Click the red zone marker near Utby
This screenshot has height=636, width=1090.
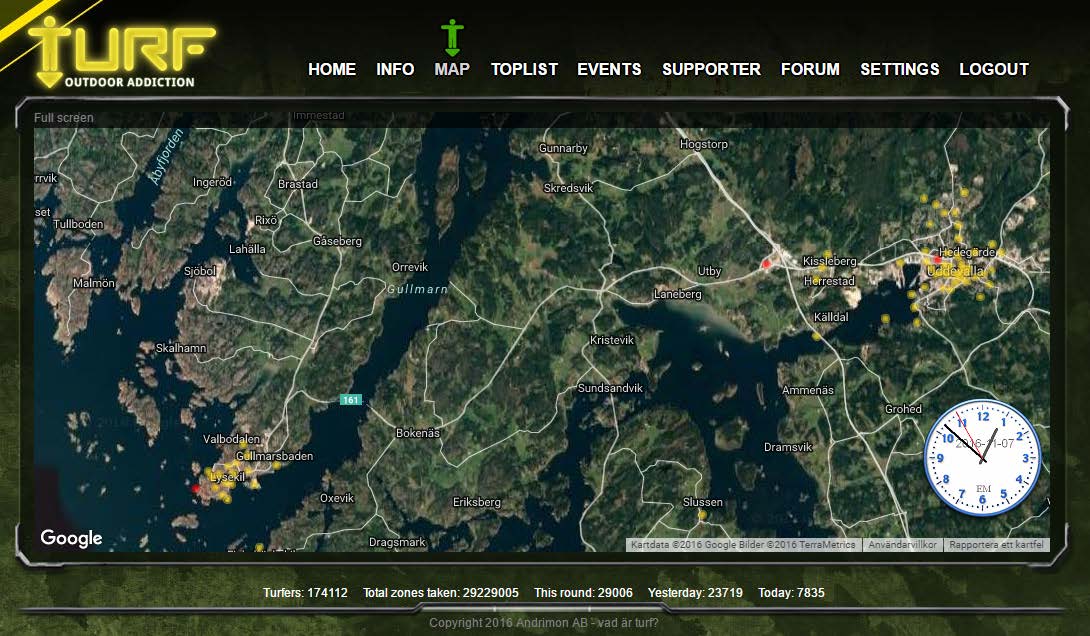click(767, 264)
